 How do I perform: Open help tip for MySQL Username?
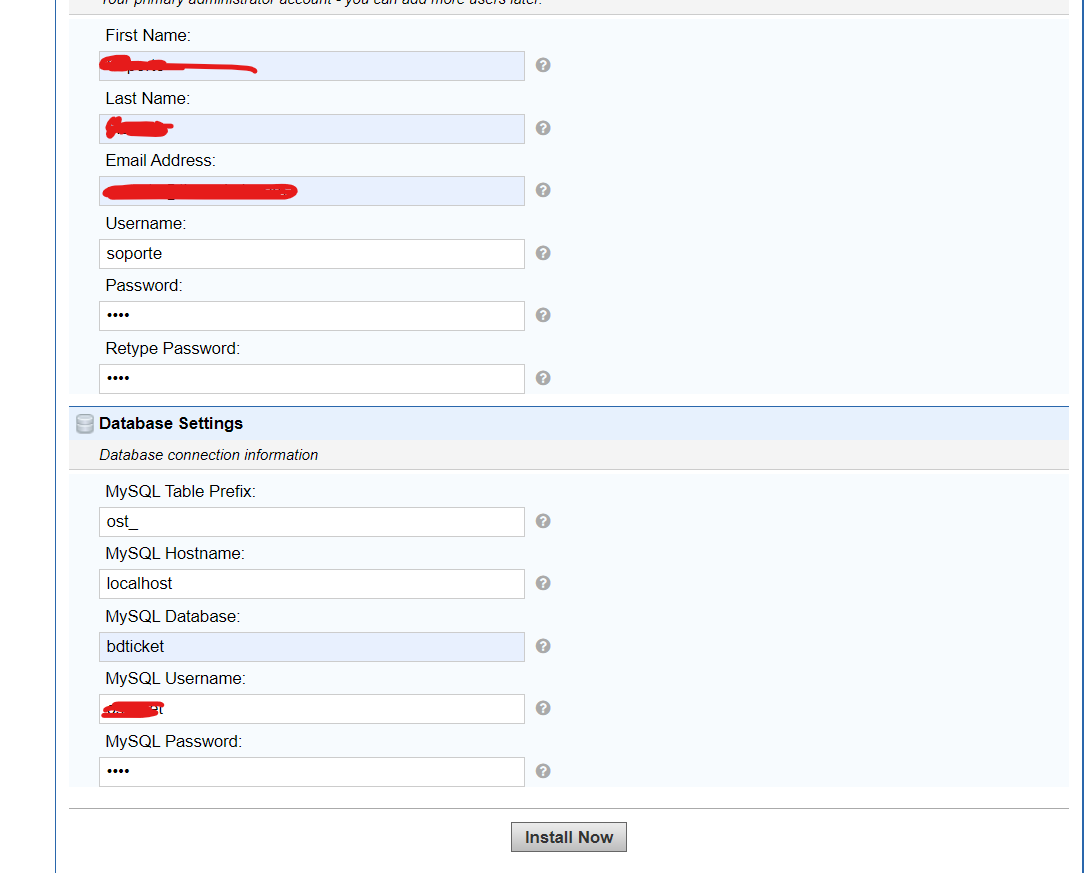(x=543, y=708)
